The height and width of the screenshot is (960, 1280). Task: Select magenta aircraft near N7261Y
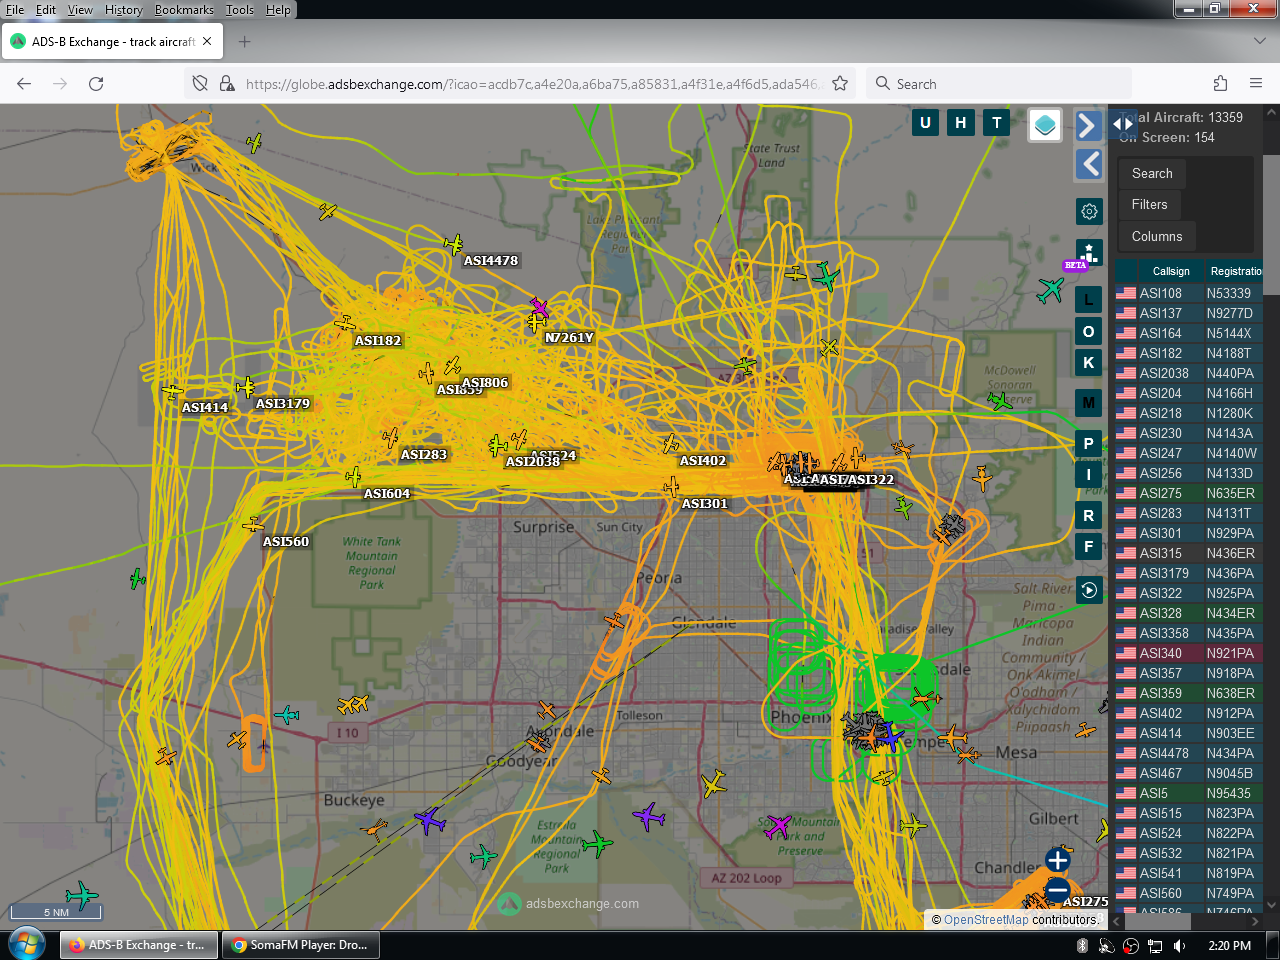pos(539,306)
